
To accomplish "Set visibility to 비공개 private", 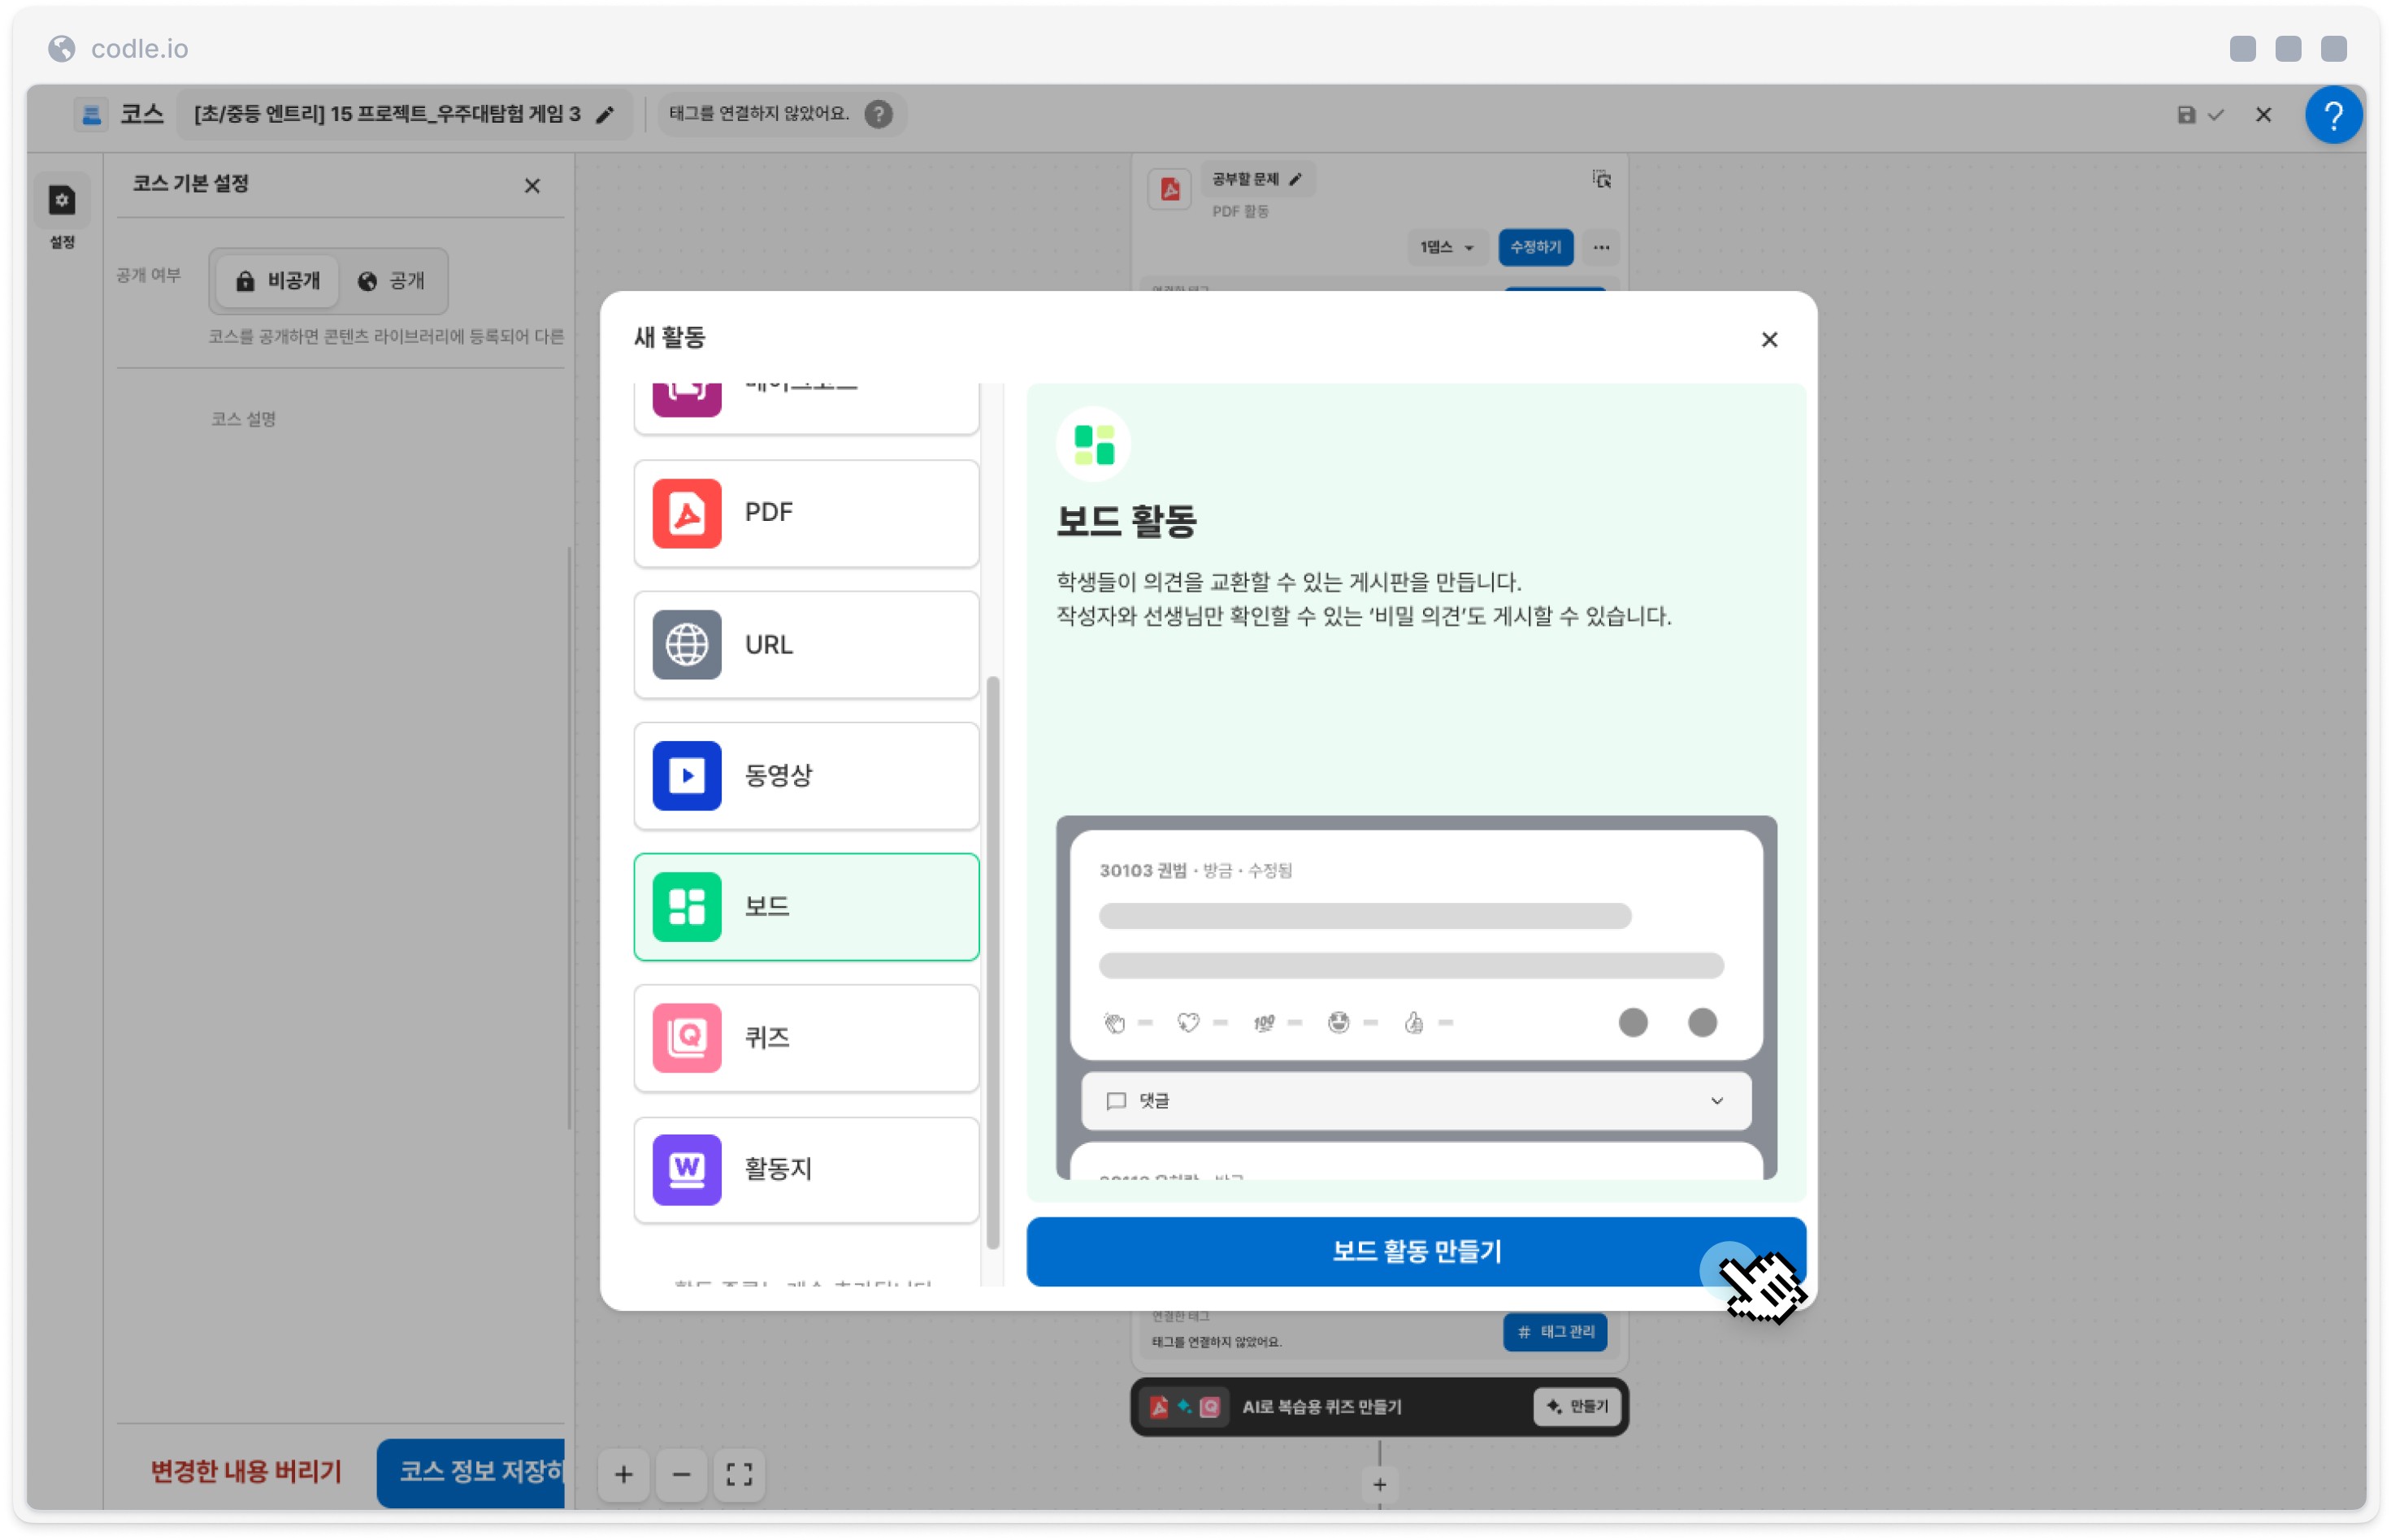I will 277,281.
